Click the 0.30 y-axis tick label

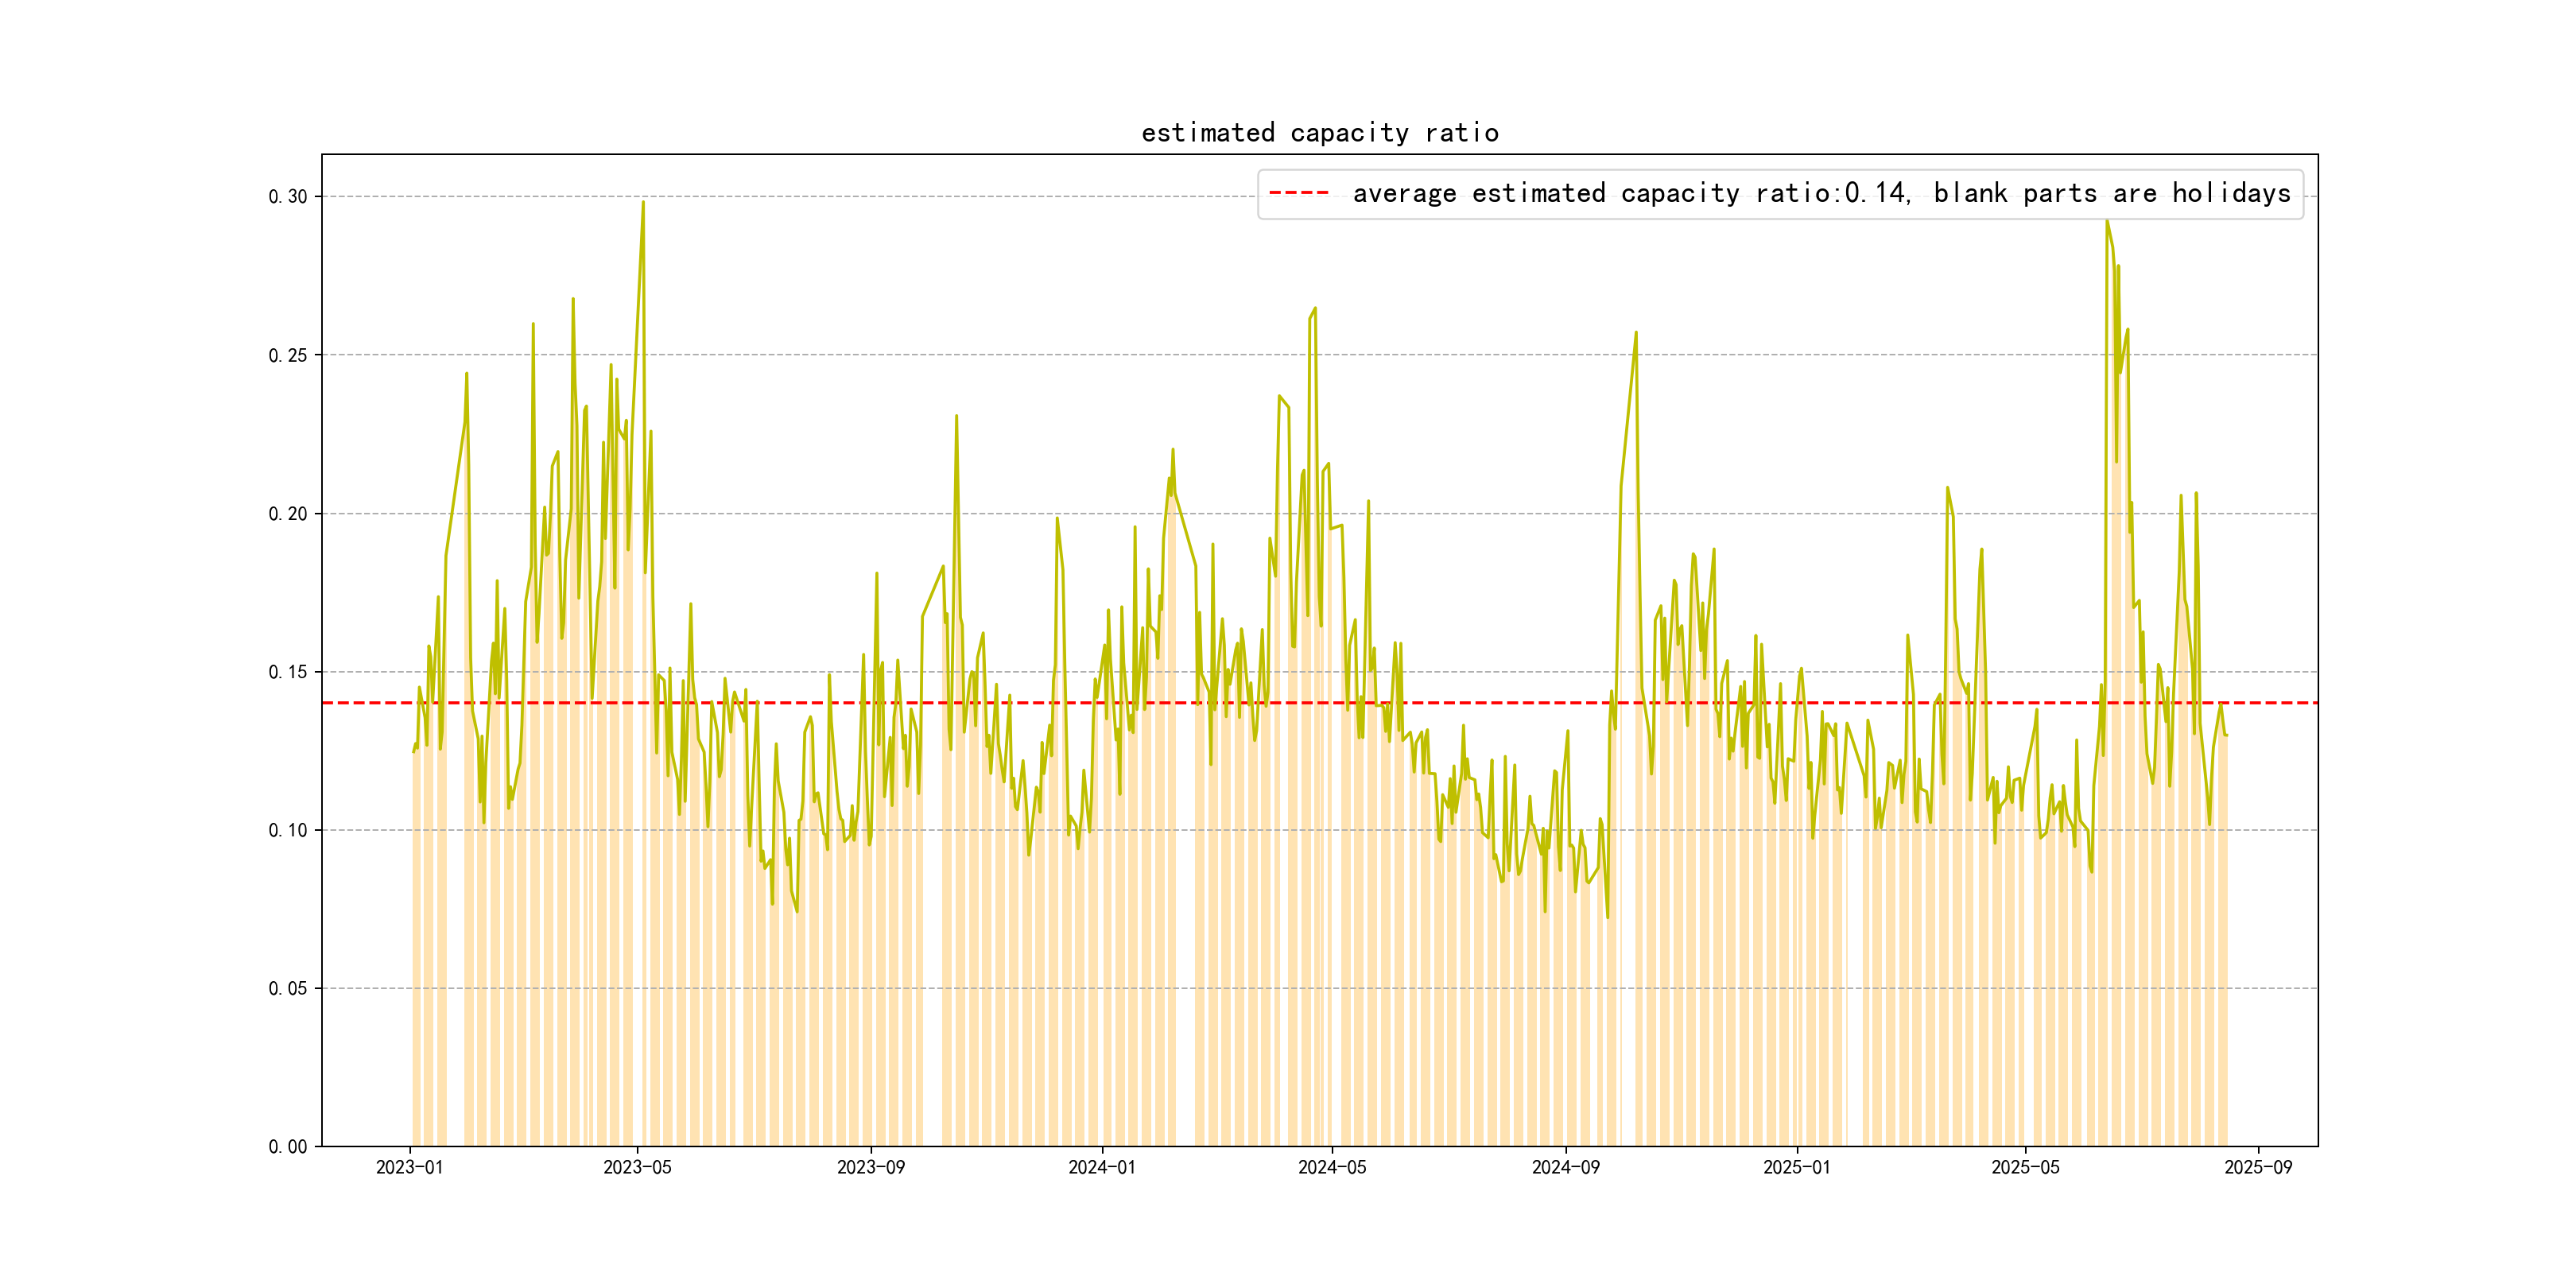click(288, 197)
